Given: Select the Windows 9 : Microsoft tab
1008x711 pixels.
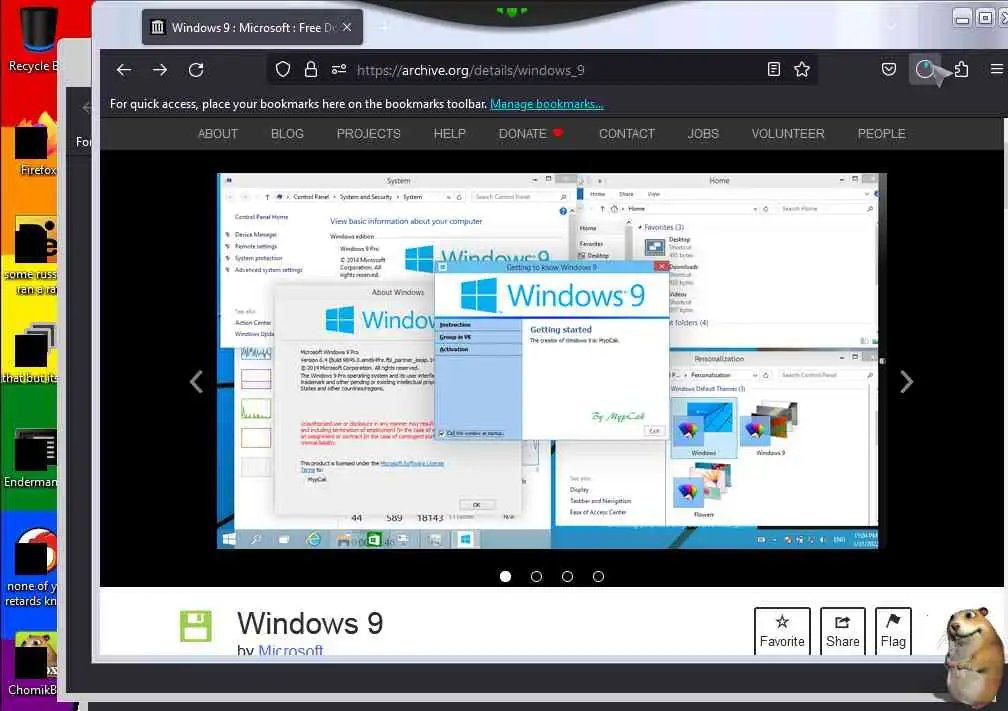Looking at the screenshot, I should (x=252, y=28).
